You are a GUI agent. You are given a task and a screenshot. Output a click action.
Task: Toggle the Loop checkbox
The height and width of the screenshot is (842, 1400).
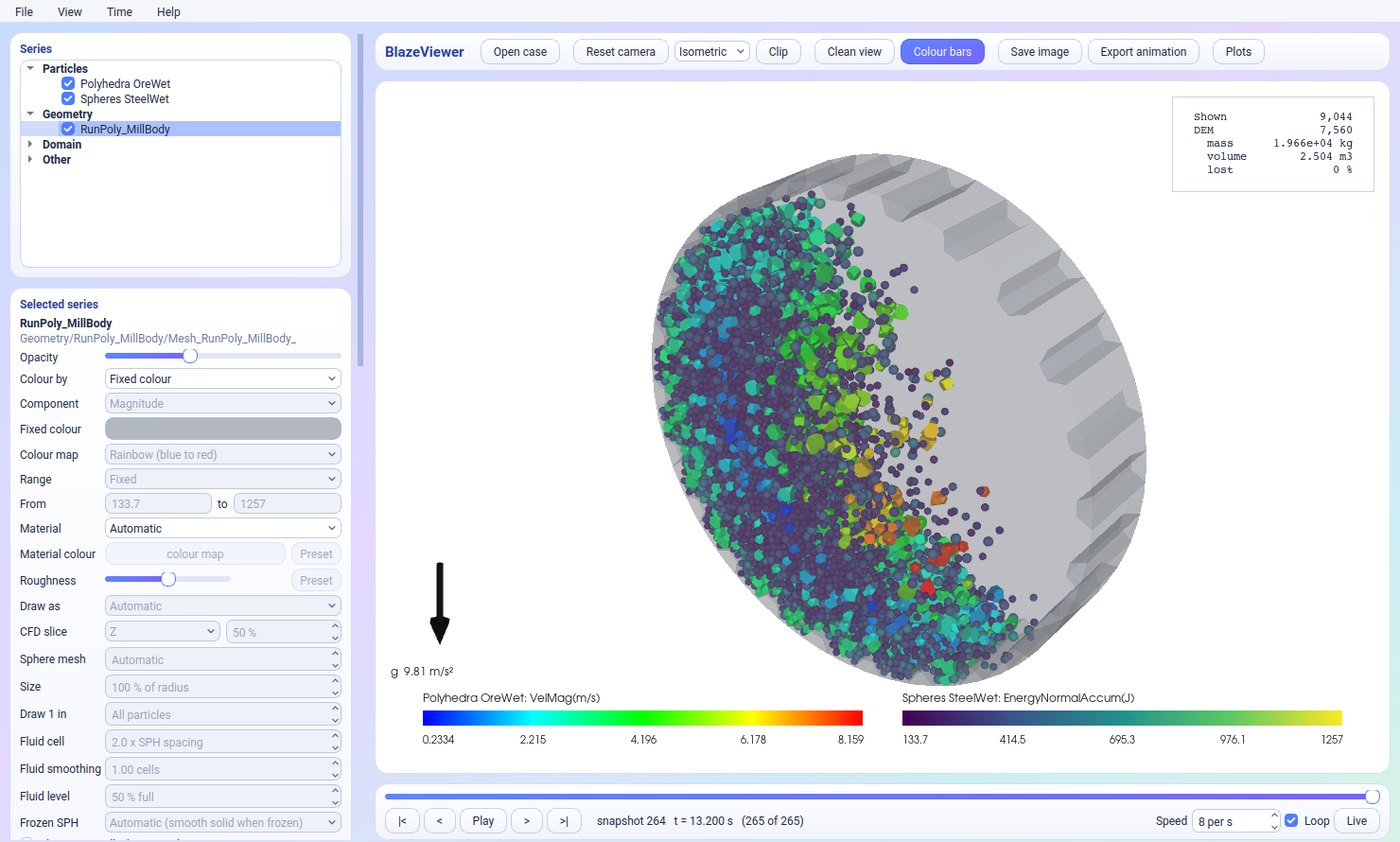(x=1291, y=821)
